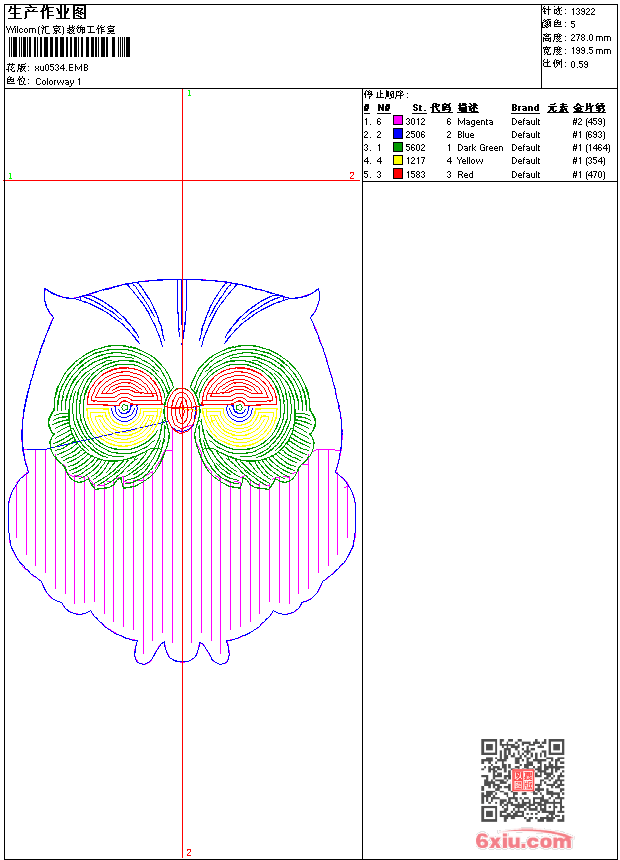The image size is (620, 860).
Task: Click the owl embroidery design preview
Action: click(x=182, y=472)
